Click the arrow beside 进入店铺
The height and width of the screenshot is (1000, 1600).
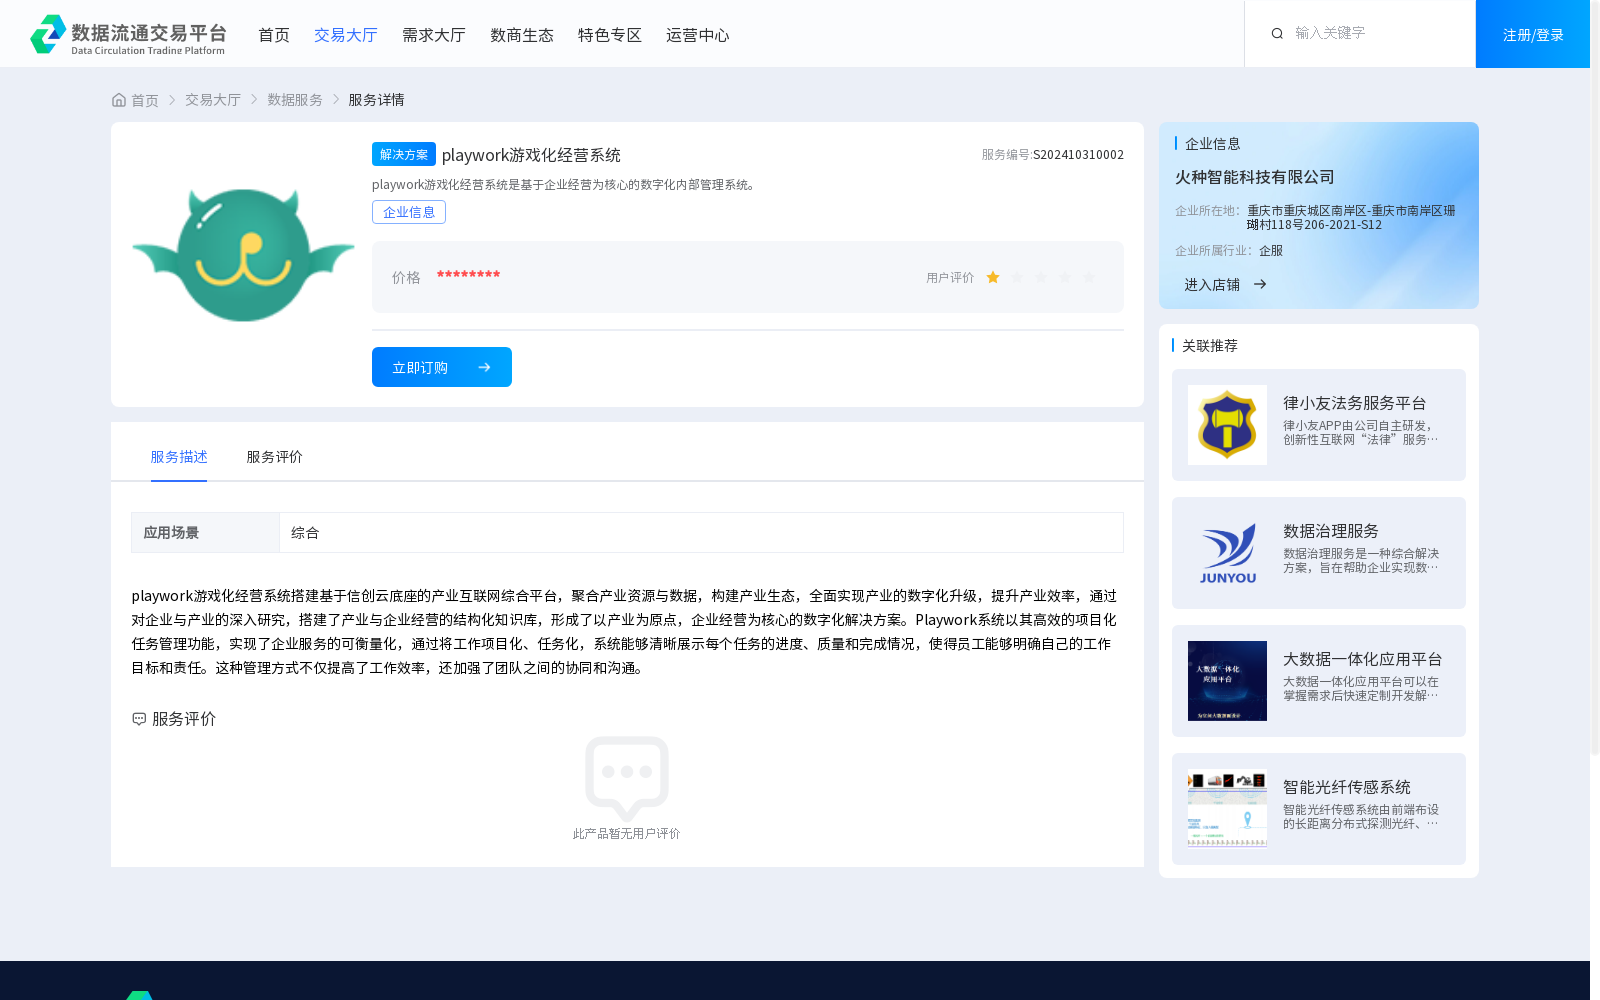1260,285
